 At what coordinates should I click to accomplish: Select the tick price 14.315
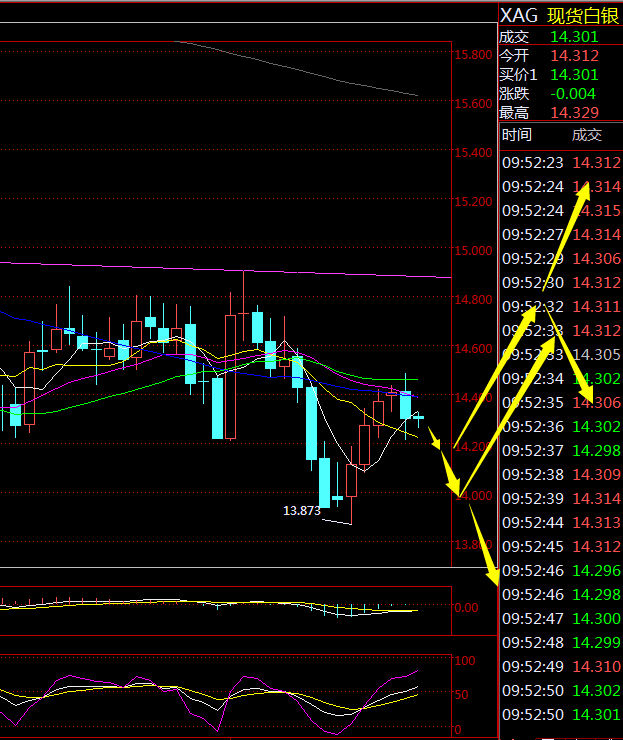click(x=597, y=210)
